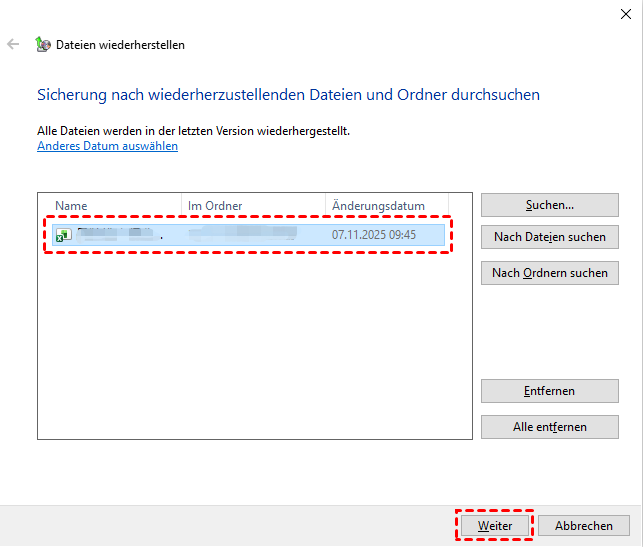643x547 pixels.
Task: Proceed with the Weiter button
Action: click(x=494, y=525)
